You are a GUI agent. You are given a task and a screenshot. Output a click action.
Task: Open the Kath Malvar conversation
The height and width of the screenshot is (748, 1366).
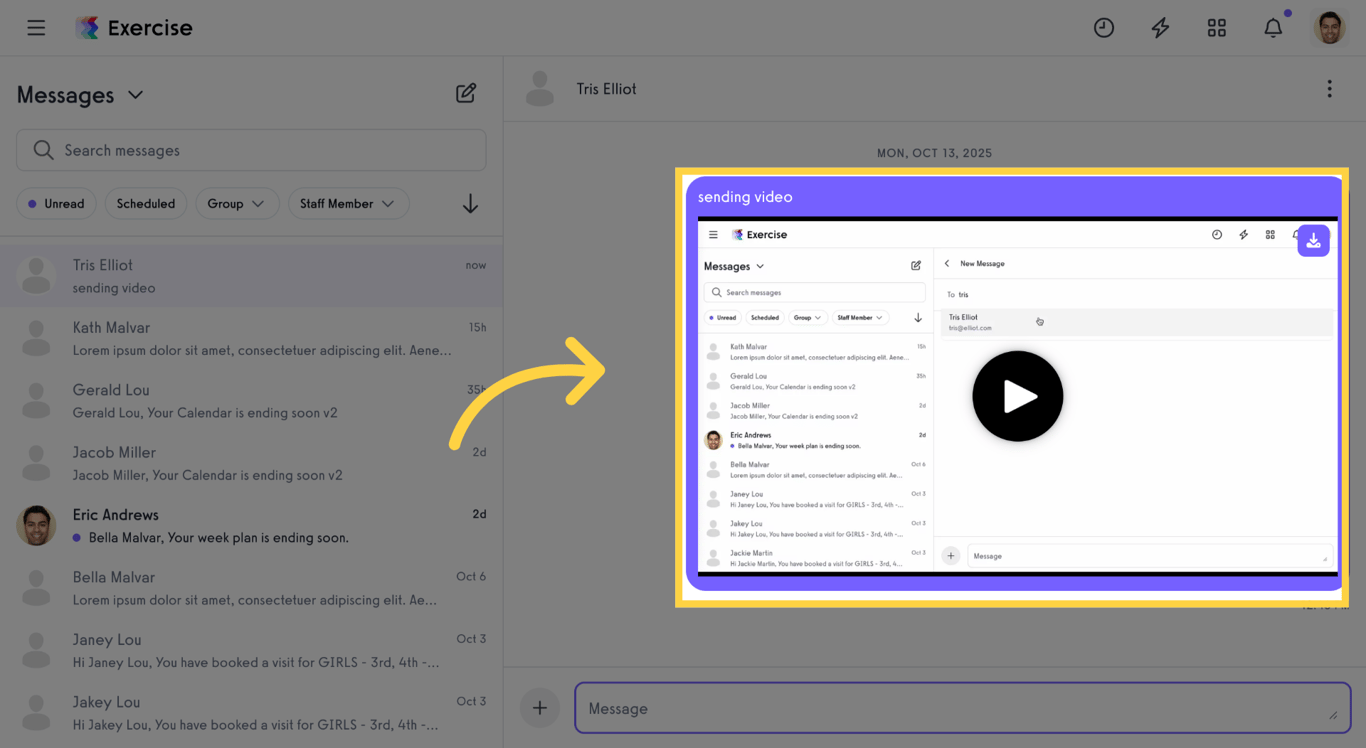(x=251, y=338)
